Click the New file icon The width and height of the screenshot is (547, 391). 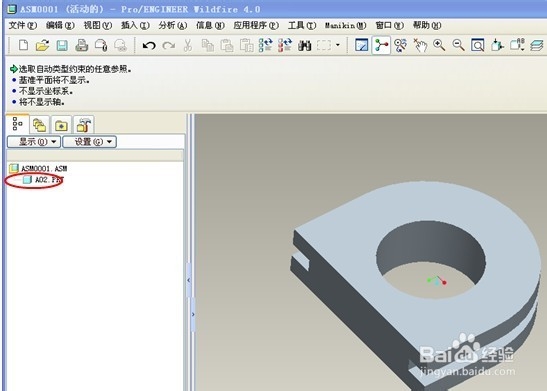[x=23, y=45]
